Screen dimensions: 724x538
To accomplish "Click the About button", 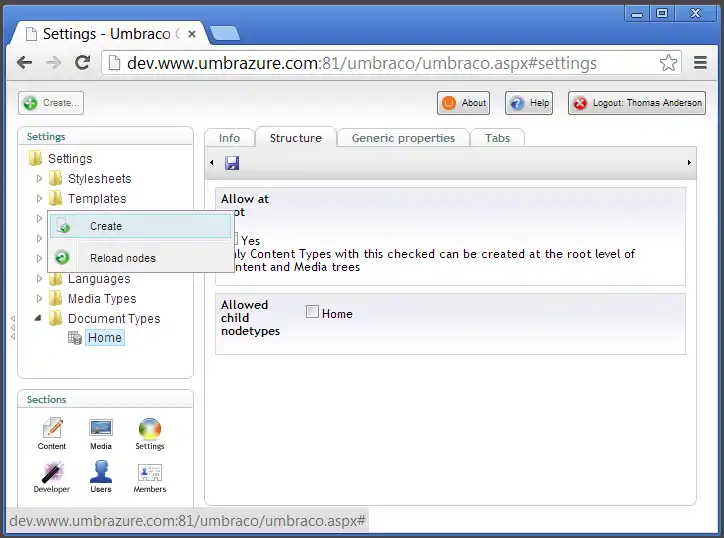I will tap(464, 103).
